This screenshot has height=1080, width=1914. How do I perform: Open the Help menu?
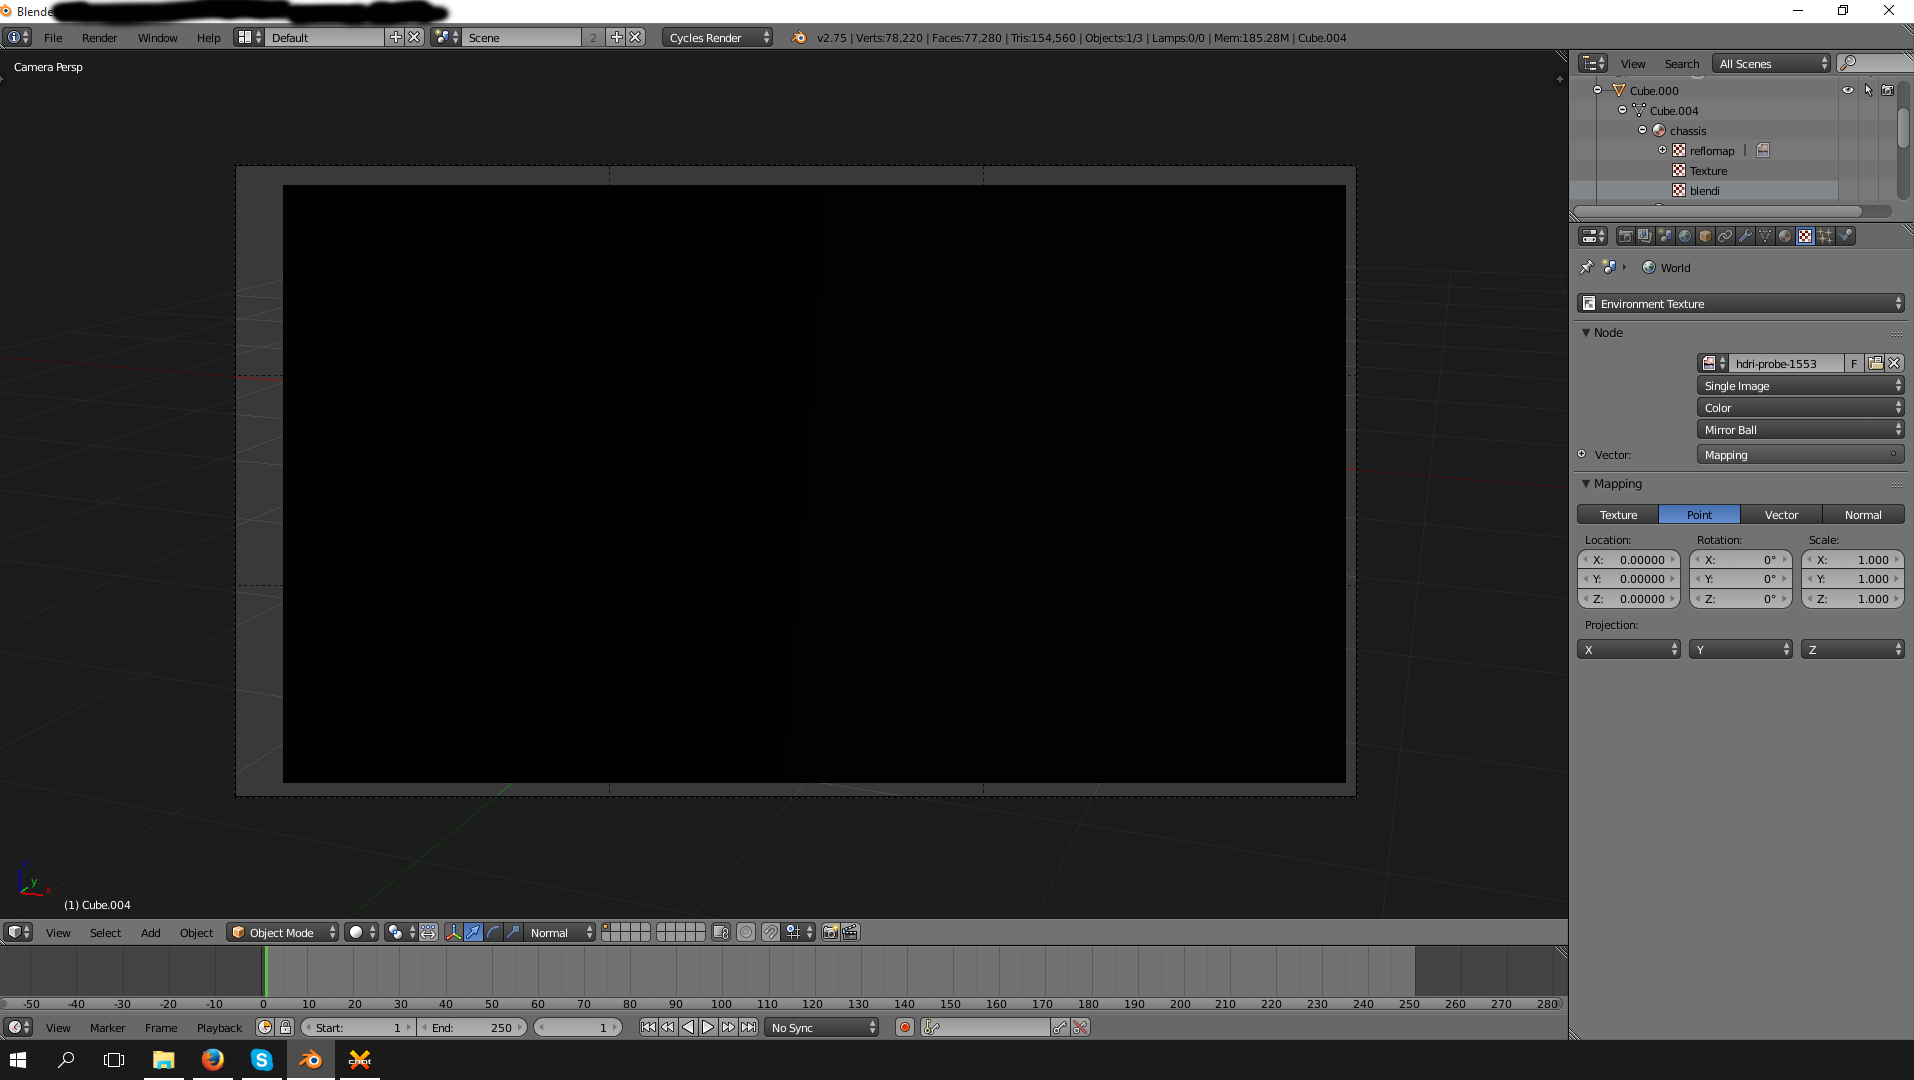click(208, 37)
